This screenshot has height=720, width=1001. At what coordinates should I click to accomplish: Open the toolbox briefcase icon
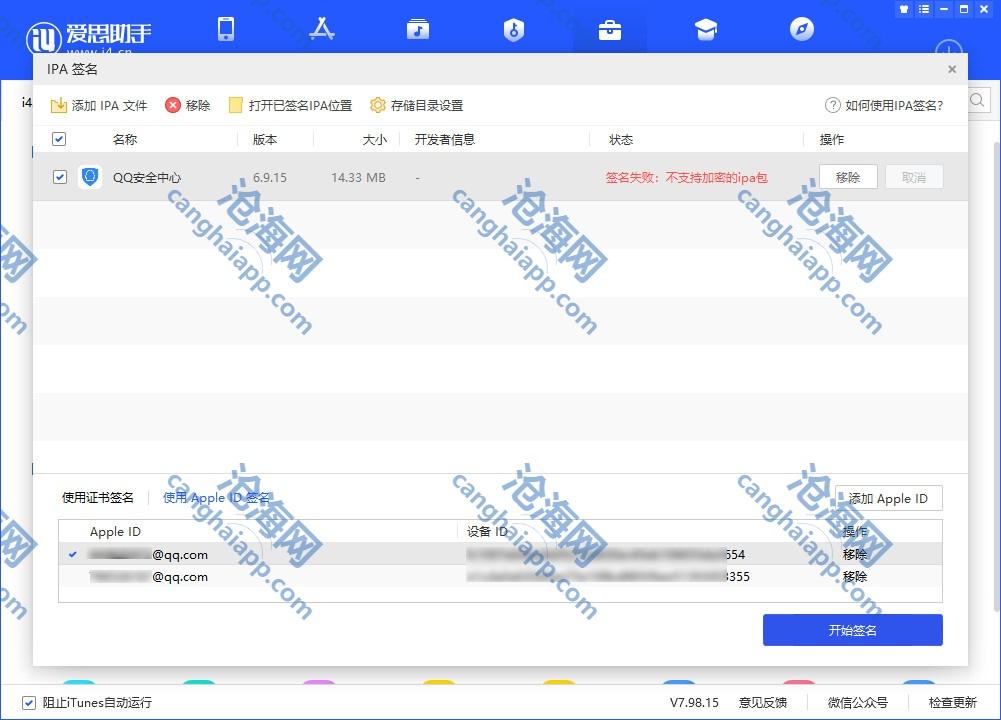click(609, 30)
